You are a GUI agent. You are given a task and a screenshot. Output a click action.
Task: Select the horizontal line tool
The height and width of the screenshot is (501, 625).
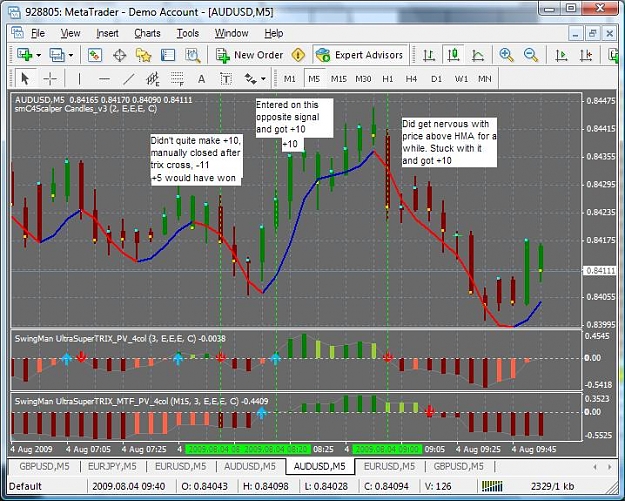(x=104, y=79)
